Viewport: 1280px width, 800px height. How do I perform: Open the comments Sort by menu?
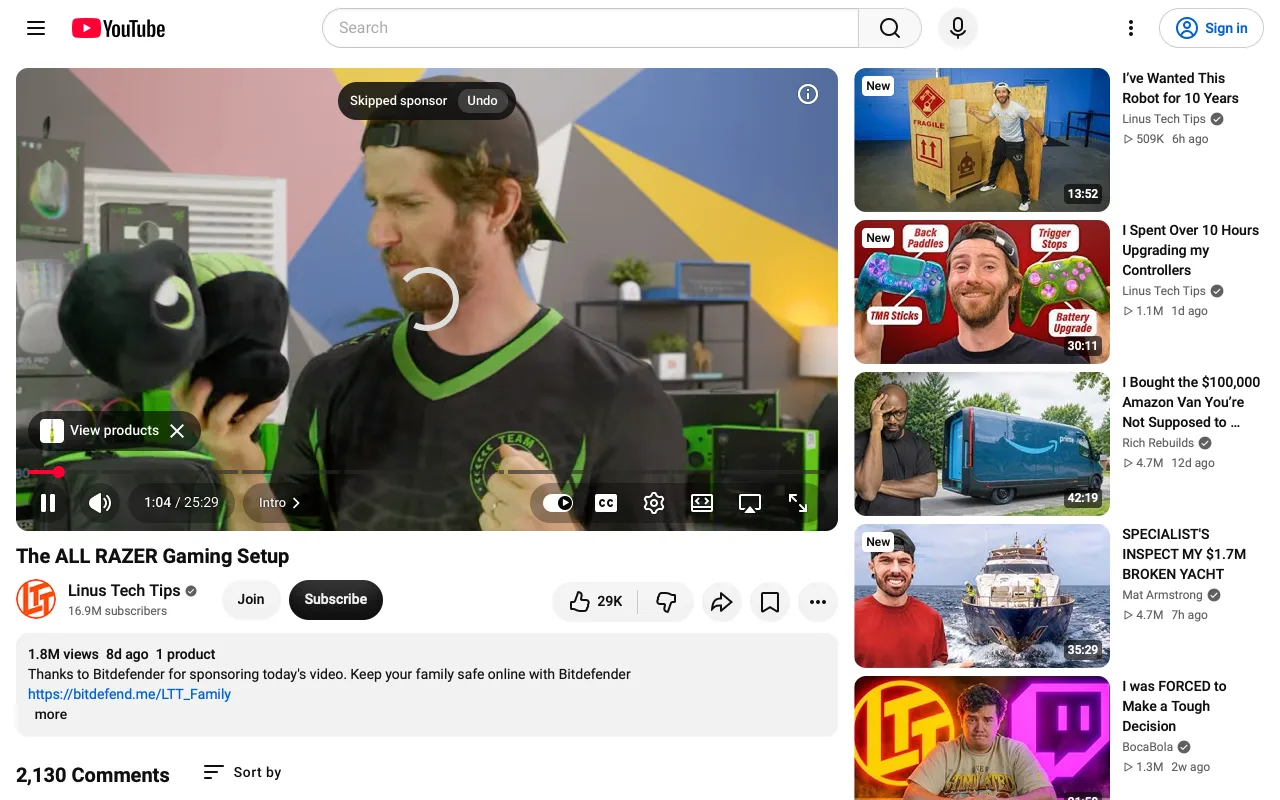point(242,772)
